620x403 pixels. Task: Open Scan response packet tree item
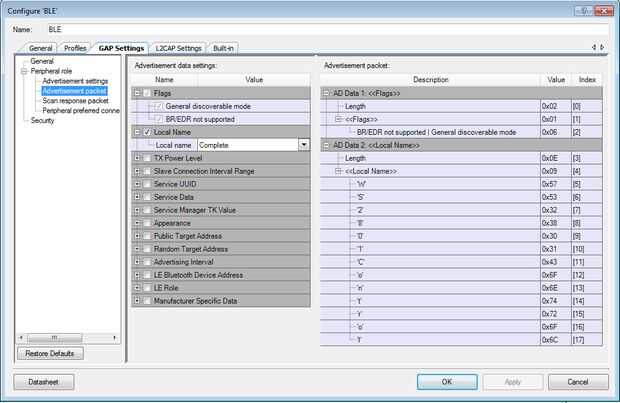75,101
